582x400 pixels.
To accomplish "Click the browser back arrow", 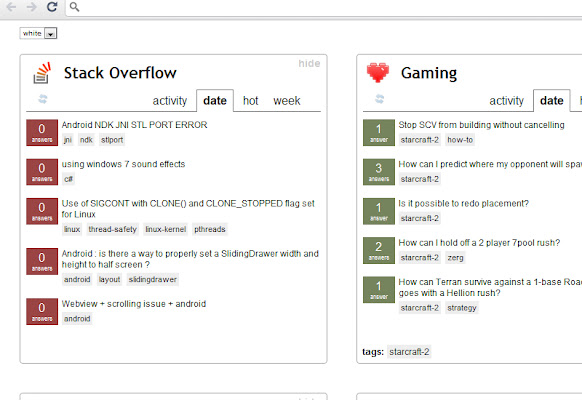I will (x=11, y=7).
